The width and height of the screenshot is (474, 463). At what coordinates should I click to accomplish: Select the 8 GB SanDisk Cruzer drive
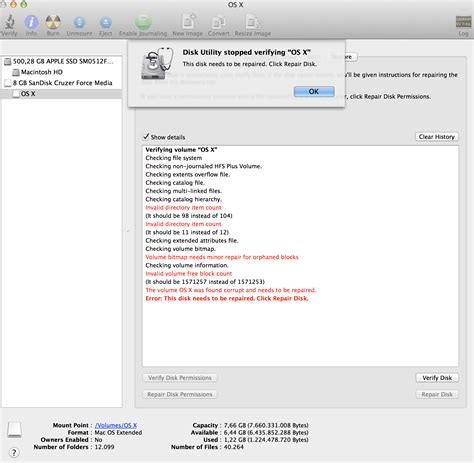click(x=61, y=83)
